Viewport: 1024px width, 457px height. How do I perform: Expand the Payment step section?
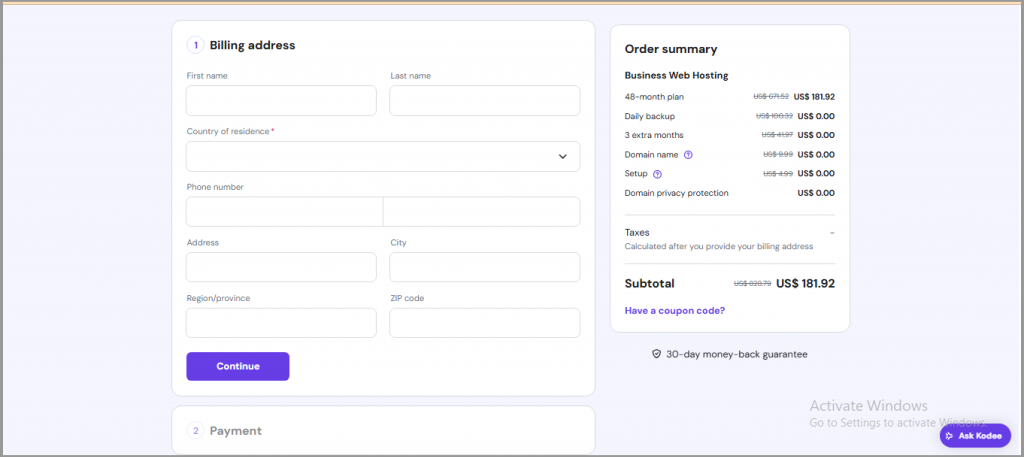383,431
